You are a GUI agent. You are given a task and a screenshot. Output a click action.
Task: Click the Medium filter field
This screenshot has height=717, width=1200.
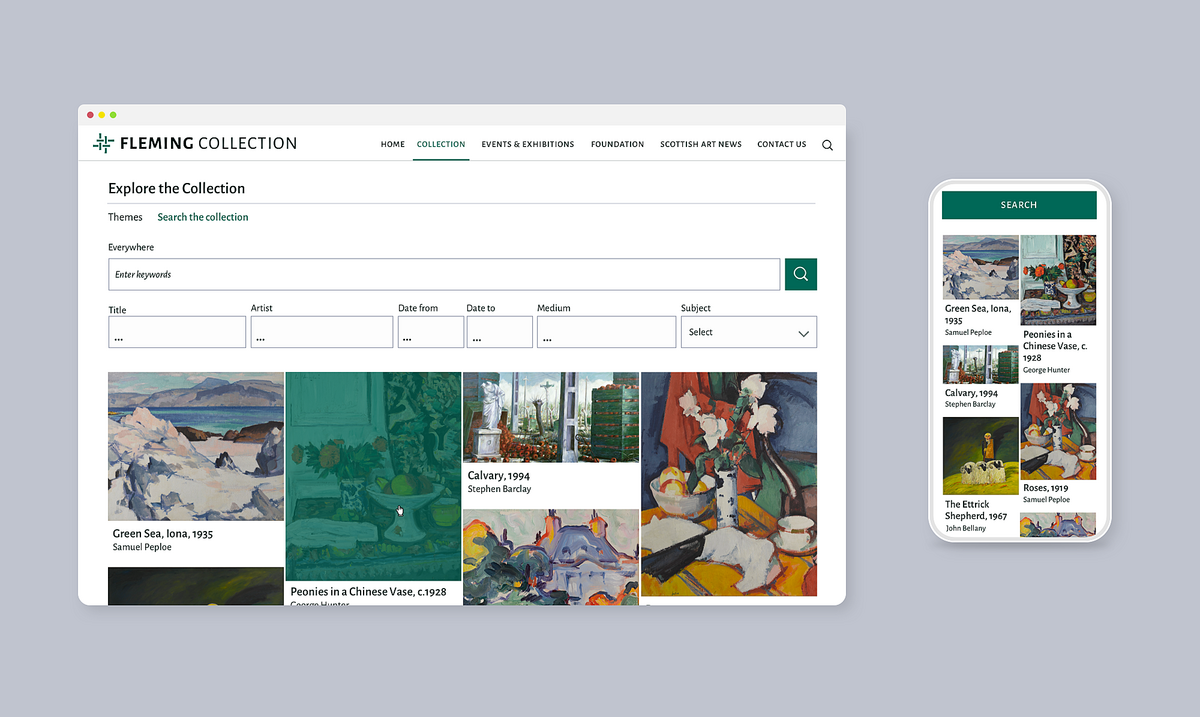pyautogui.click(x=606, y=332)
